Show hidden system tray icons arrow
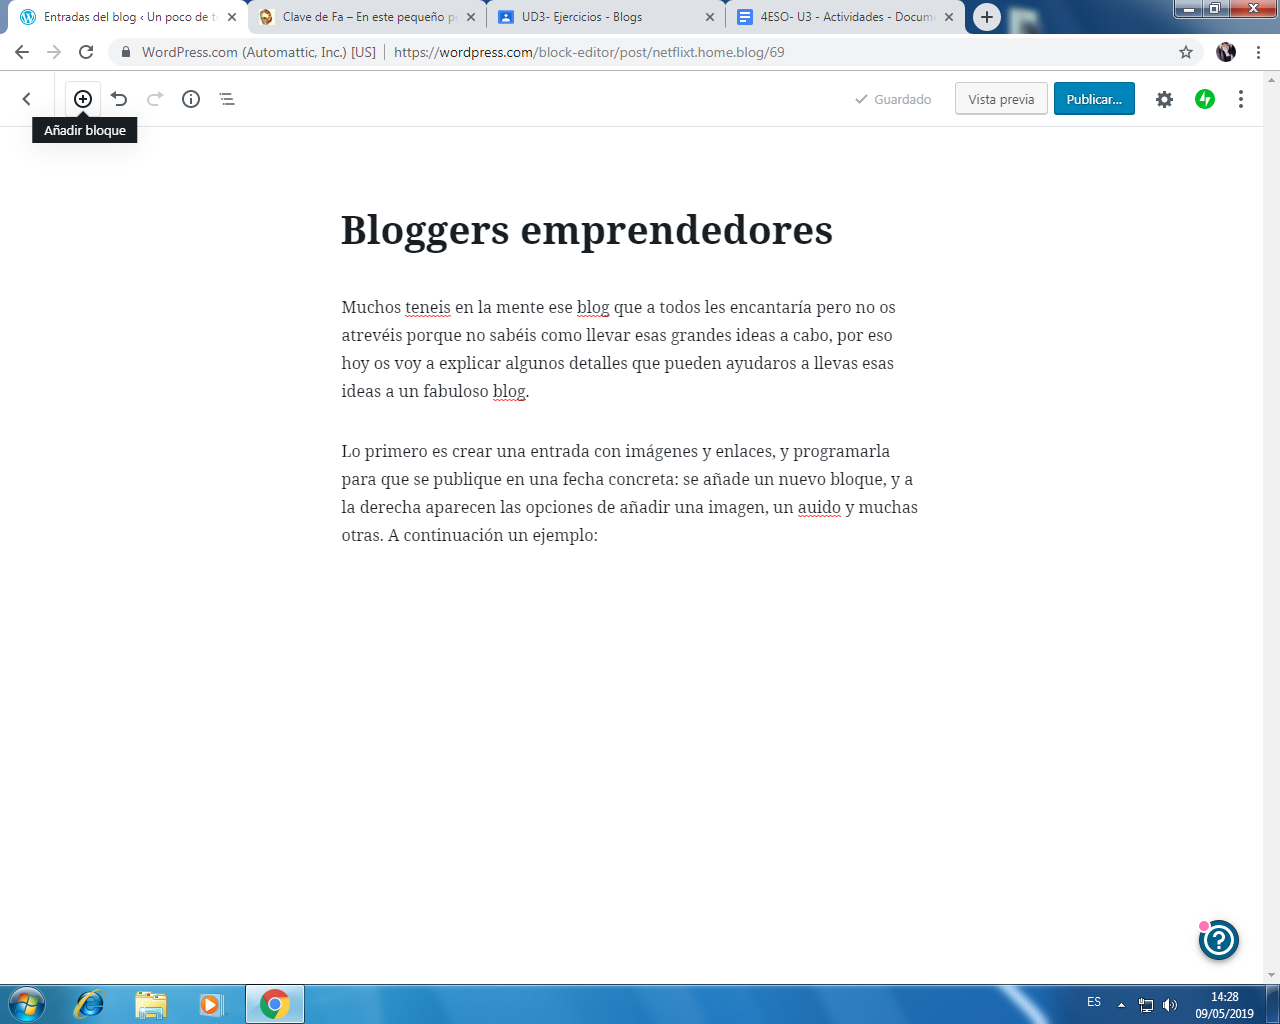 point(1121,1005)
